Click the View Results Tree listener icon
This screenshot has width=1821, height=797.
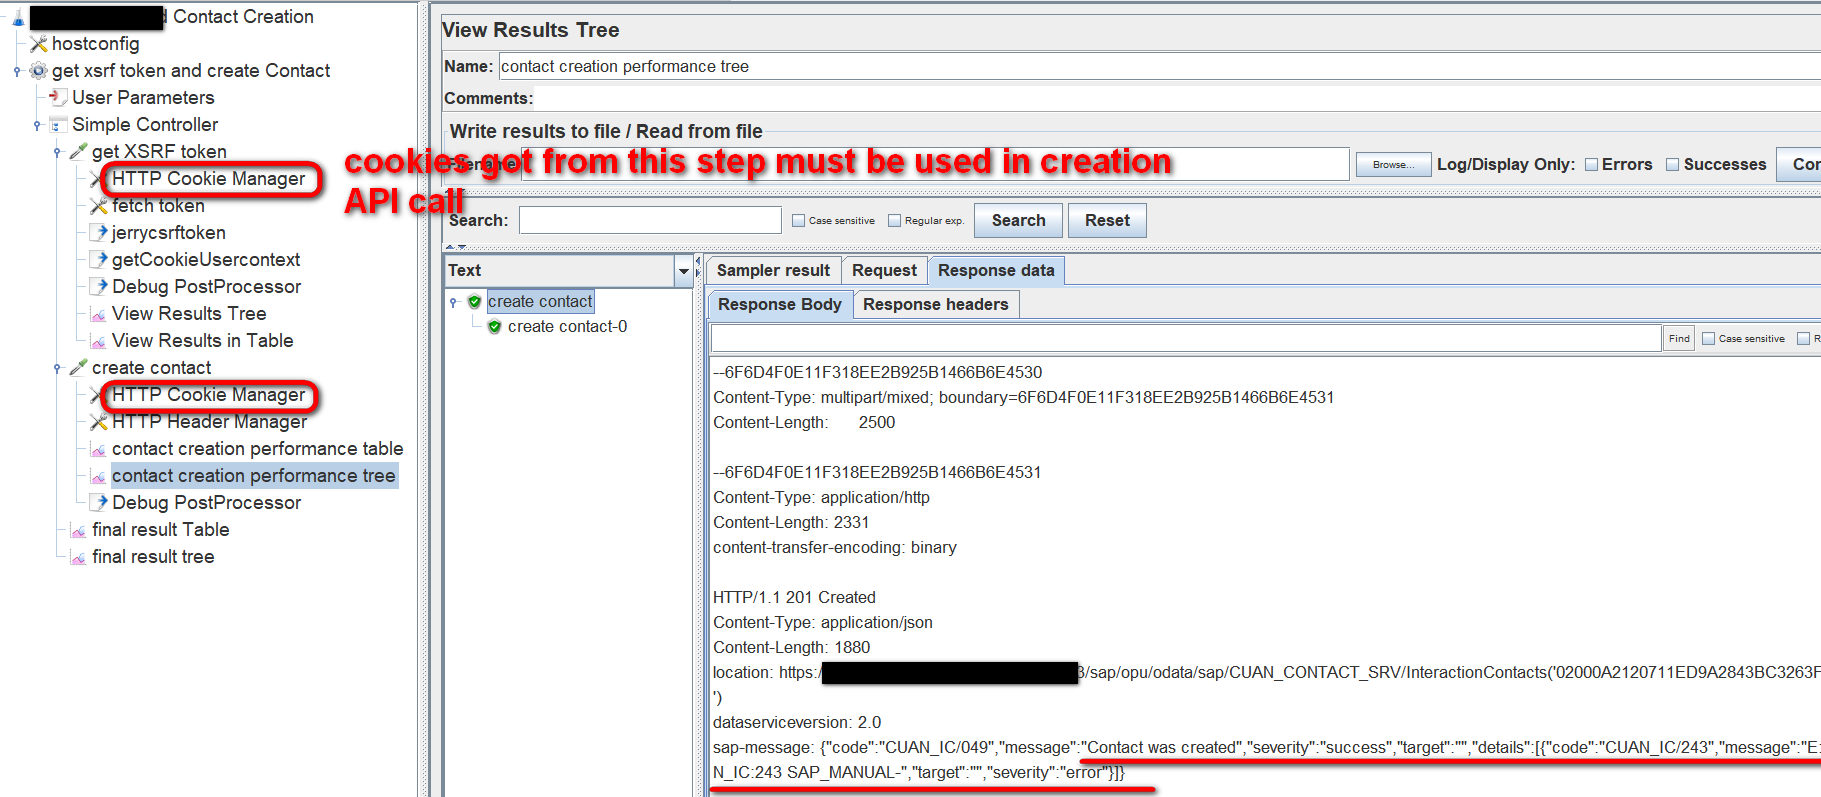click(99, 314)
